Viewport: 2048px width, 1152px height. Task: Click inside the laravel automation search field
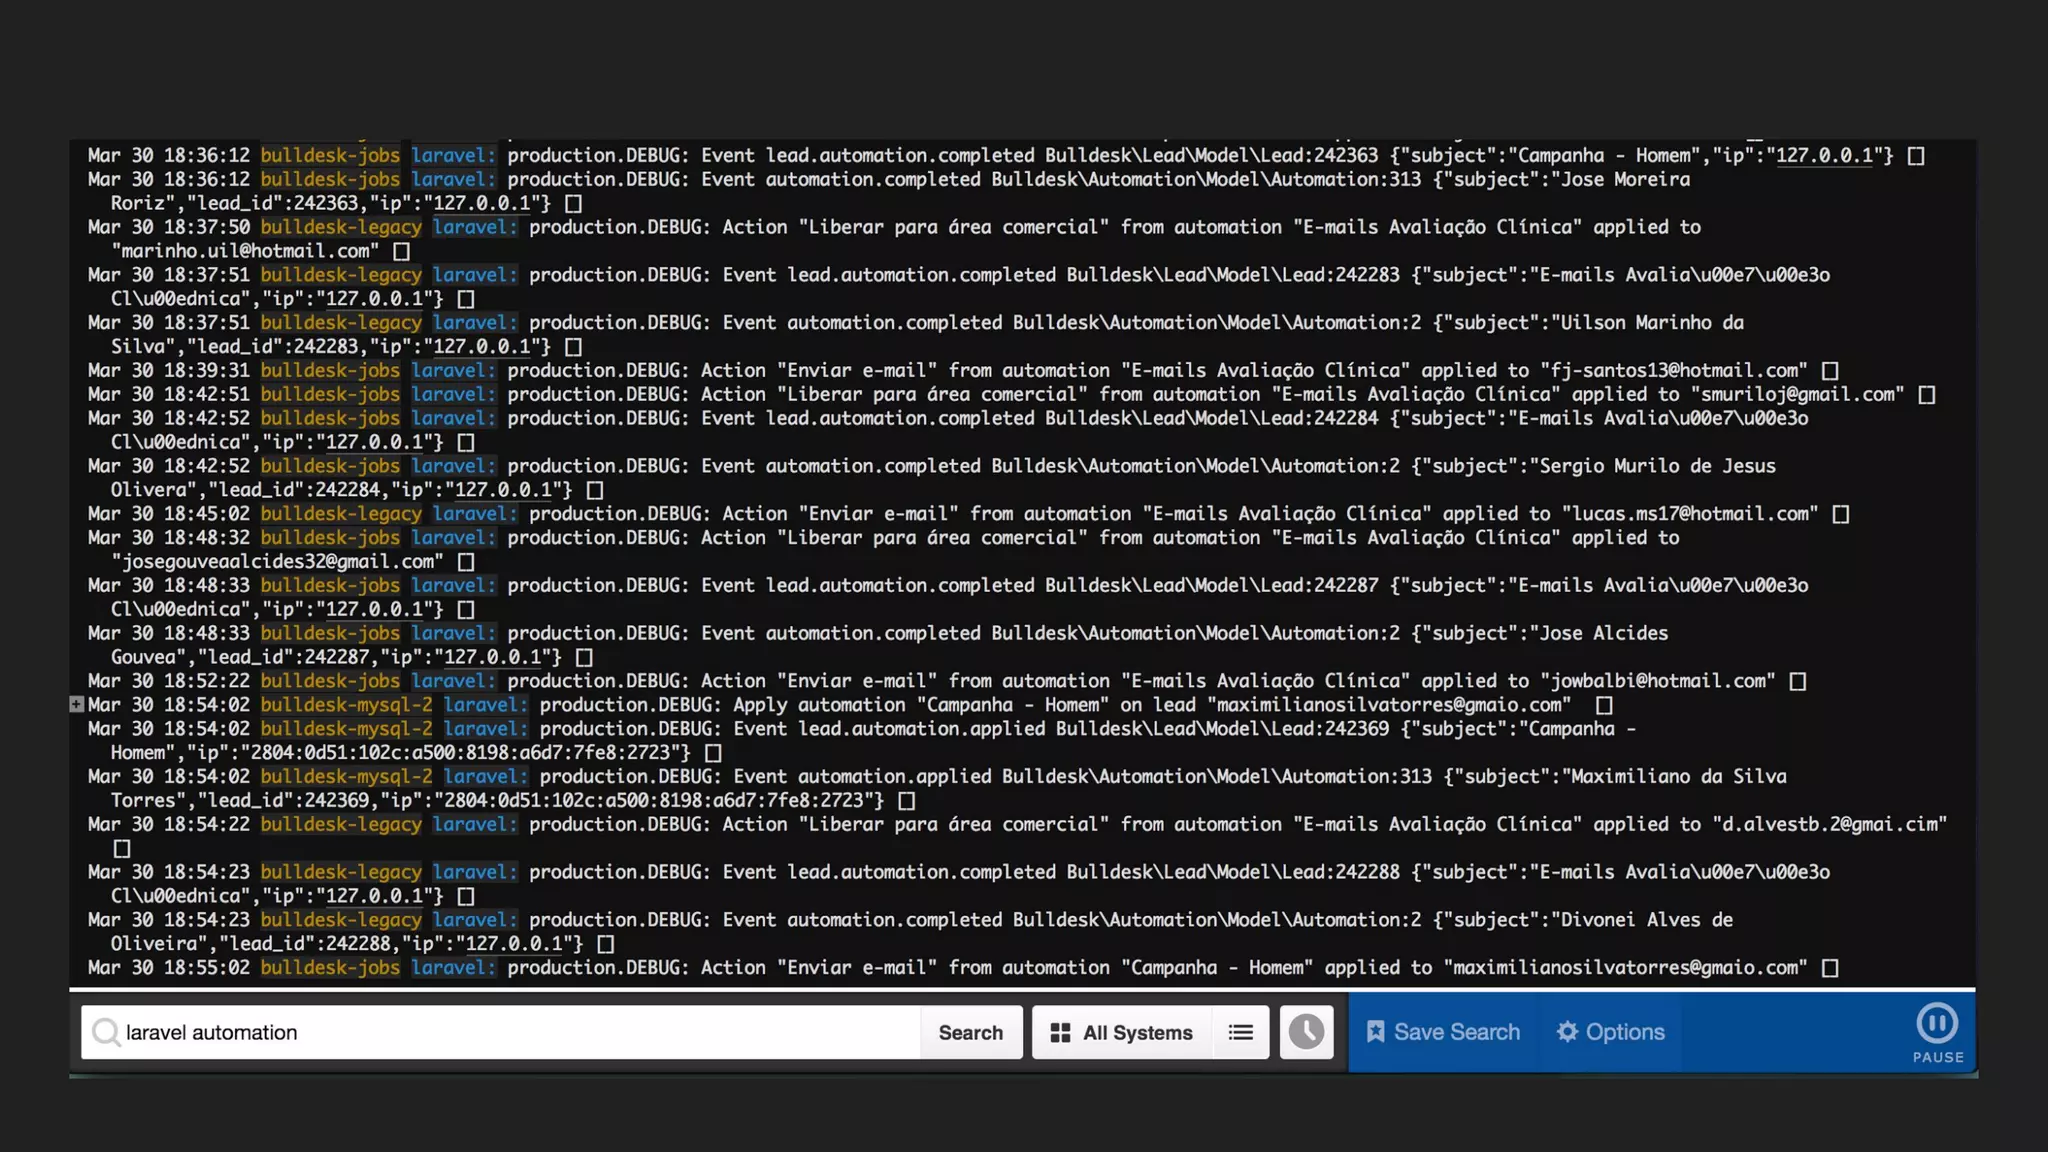tap(500, 1032)
